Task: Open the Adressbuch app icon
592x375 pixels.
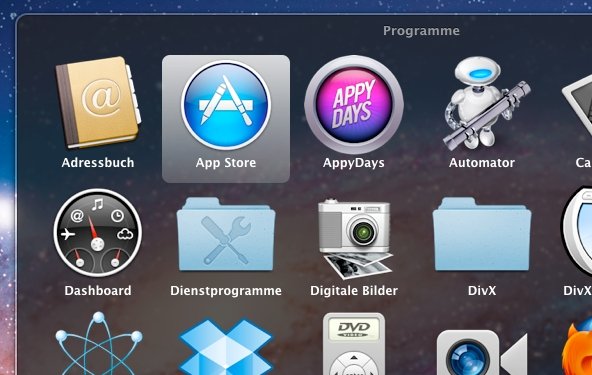Action: click(x=98, y=102)
